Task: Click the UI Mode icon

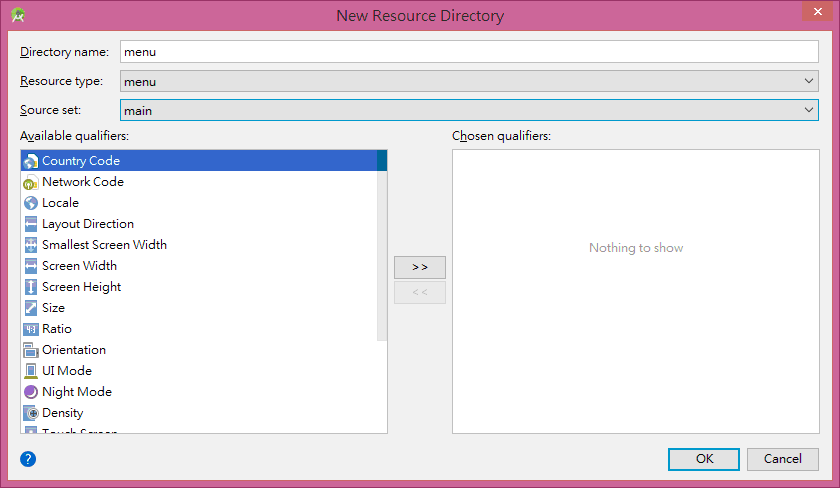Action: 31,371
